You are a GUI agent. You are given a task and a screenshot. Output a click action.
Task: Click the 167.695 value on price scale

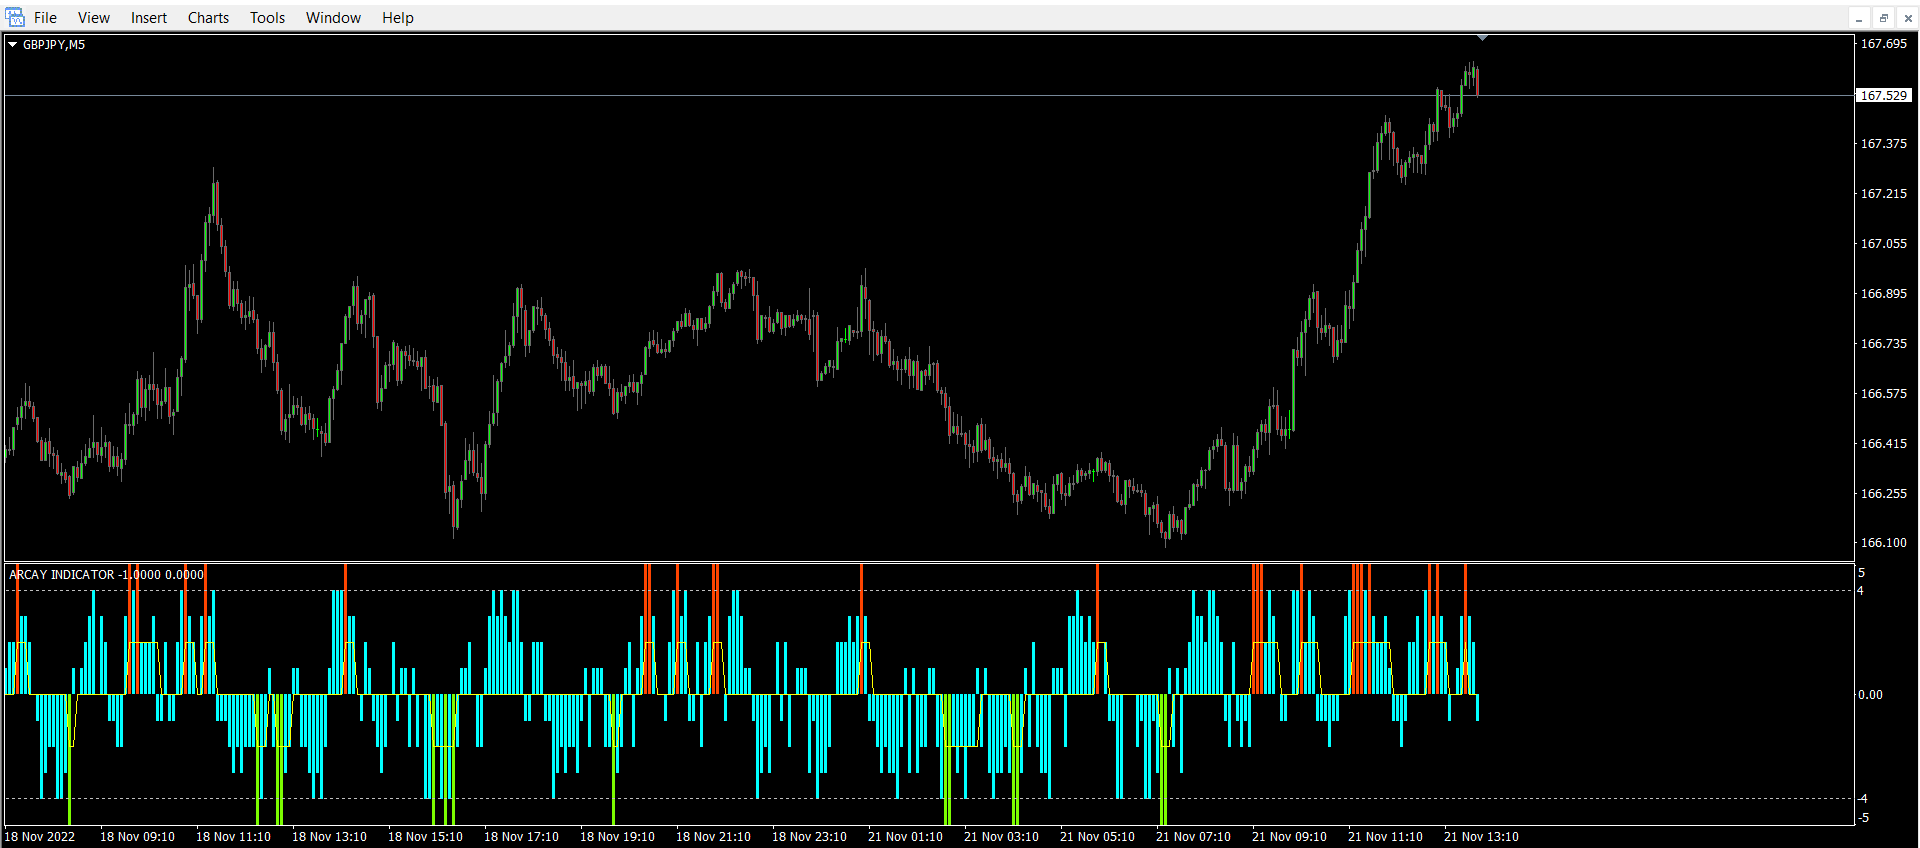1883,44
